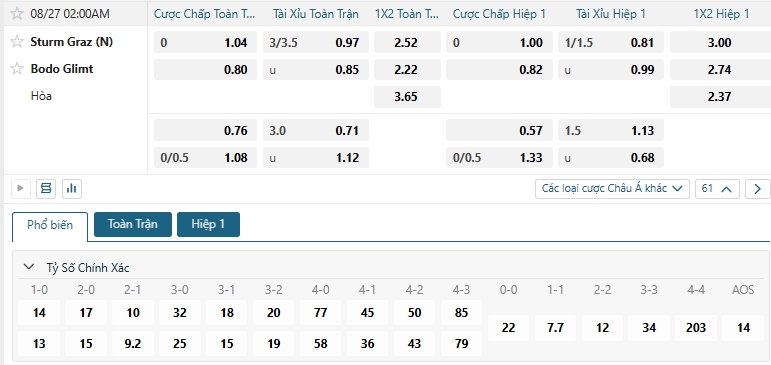Go to next with the right arrow button
Viewport: 771px width, 365px height.
point(757,189)
